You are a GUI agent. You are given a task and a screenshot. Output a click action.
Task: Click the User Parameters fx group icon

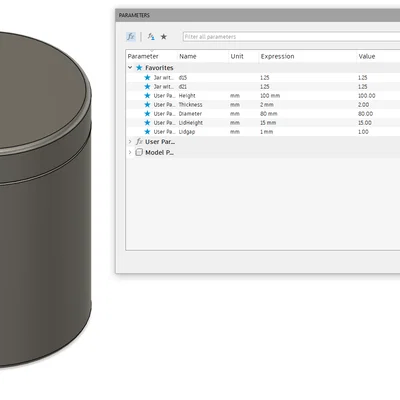click(139, 142)
